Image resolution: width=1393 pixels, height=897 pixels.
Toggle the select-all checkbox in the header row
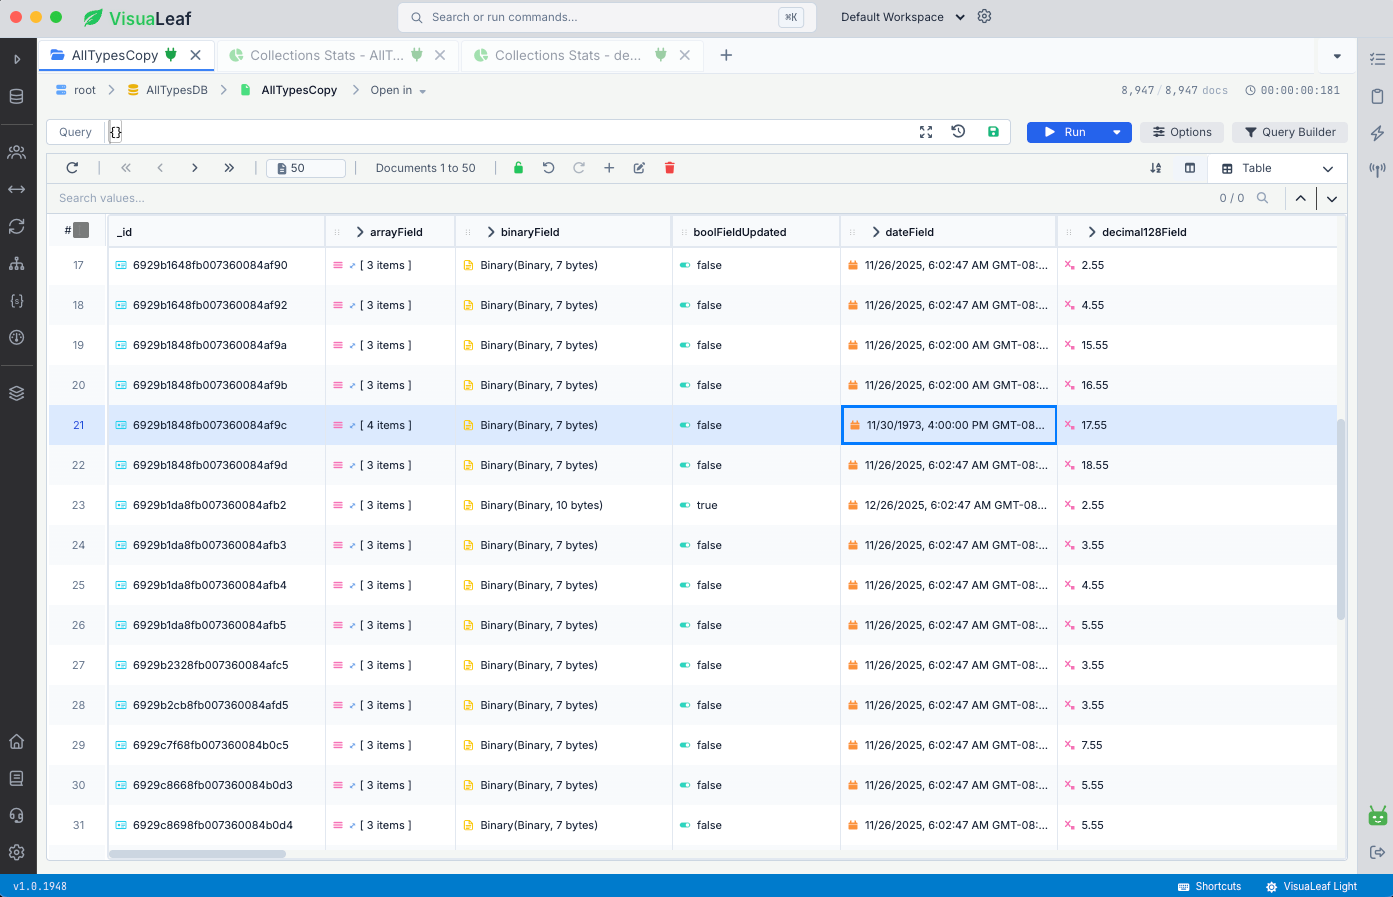[x=82, y=231]
